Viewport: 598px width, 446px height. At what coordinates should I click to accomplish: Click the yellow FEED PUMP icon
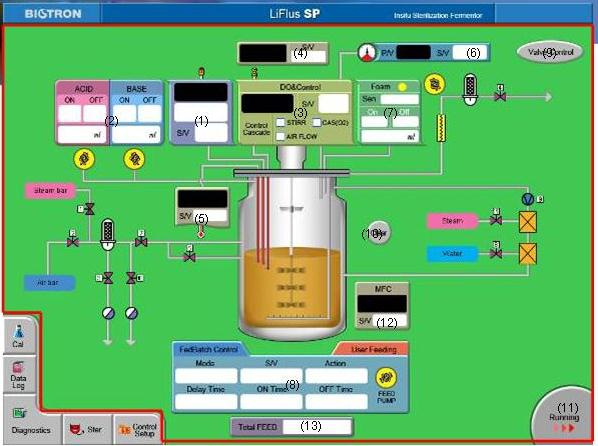tap(386, 377)
